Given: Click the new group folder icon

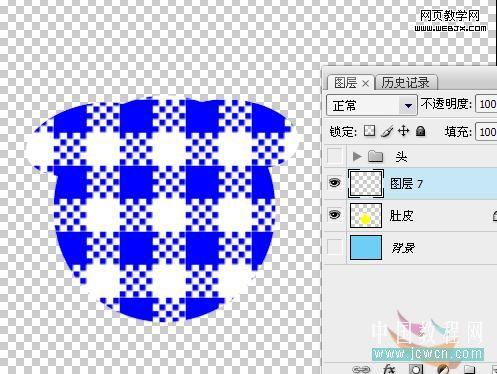Looking at the screenshot, I should point(469,369).
